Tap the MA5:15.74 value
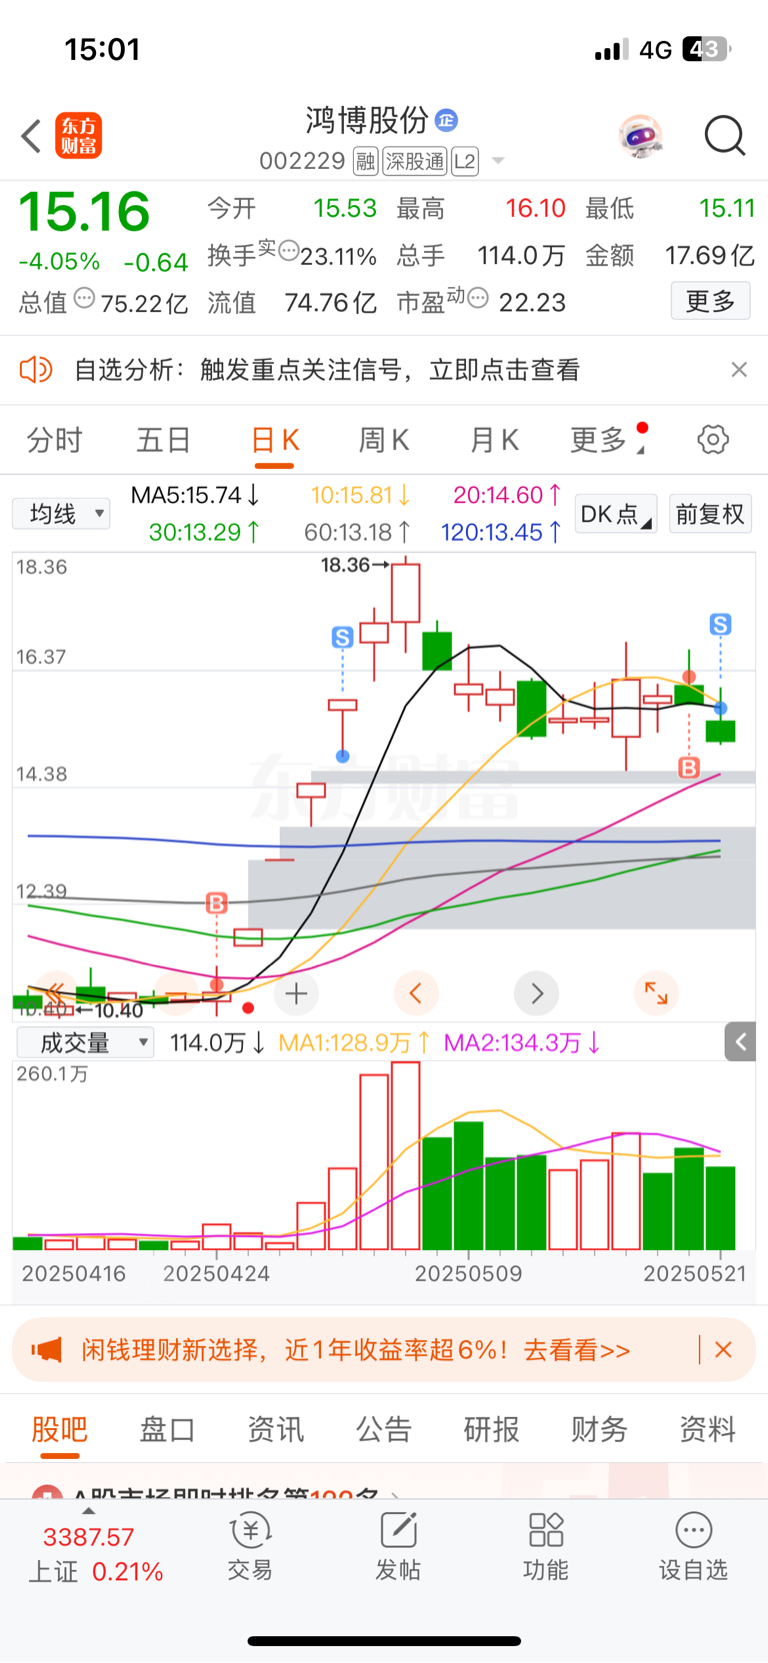768x1663 pixels. (195, 495)
